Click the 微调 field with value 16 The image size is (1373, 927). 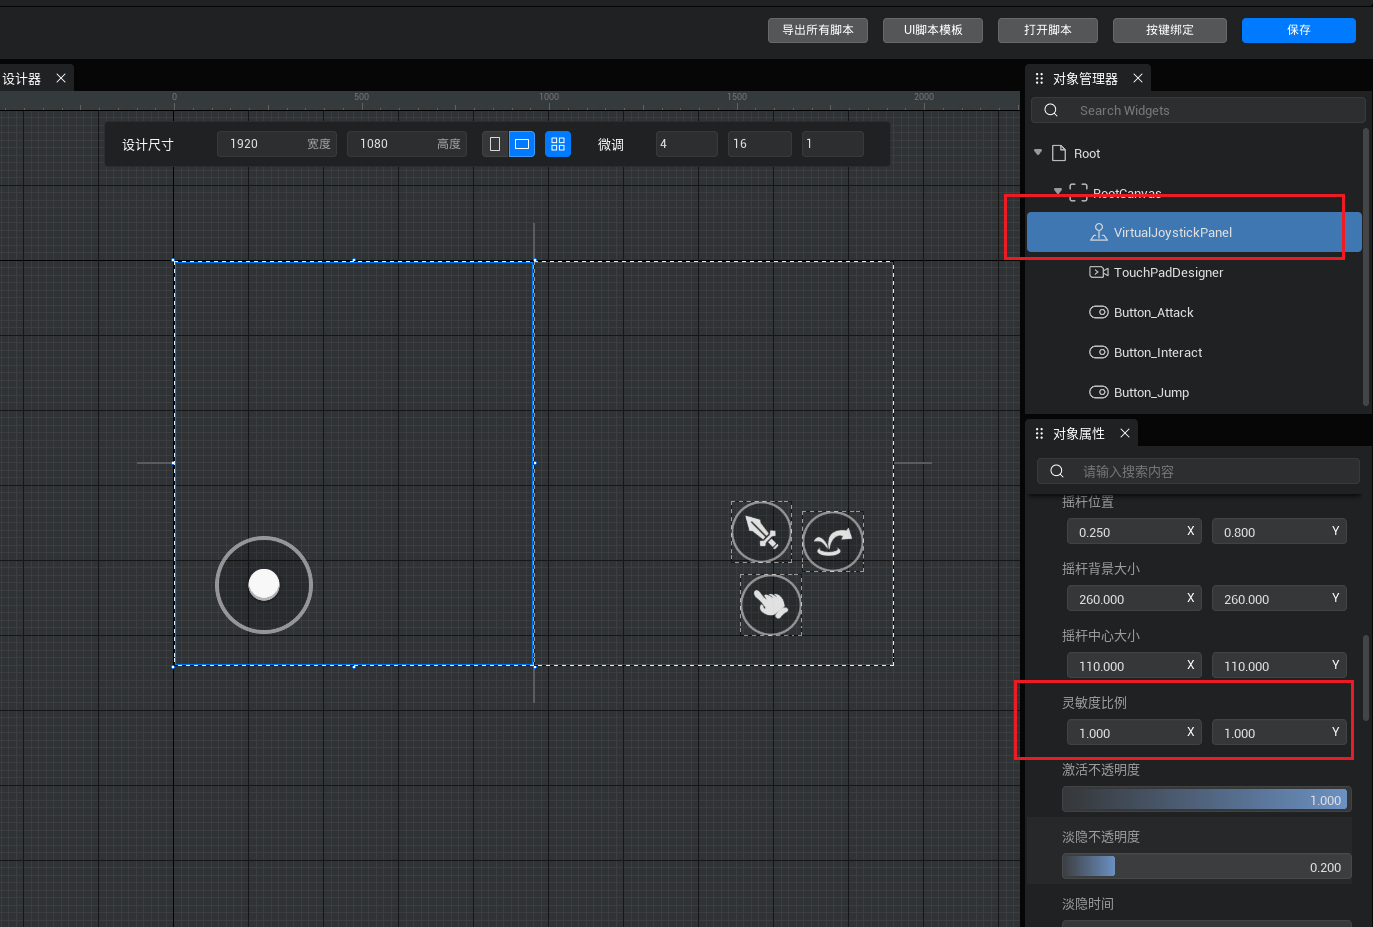pos(760,144)
